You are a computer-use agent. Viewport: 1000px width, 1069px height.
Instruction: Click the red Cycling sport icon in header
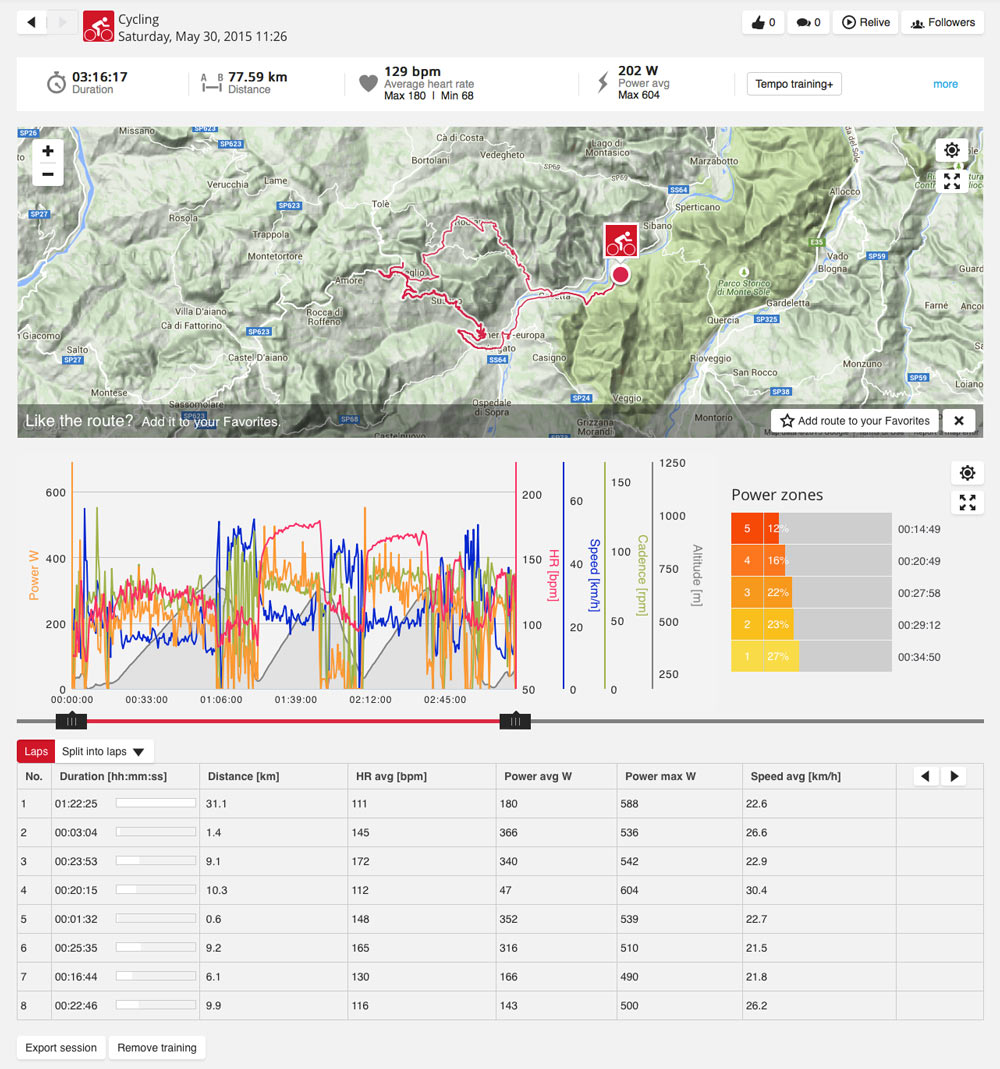click(x=98, y=27)
